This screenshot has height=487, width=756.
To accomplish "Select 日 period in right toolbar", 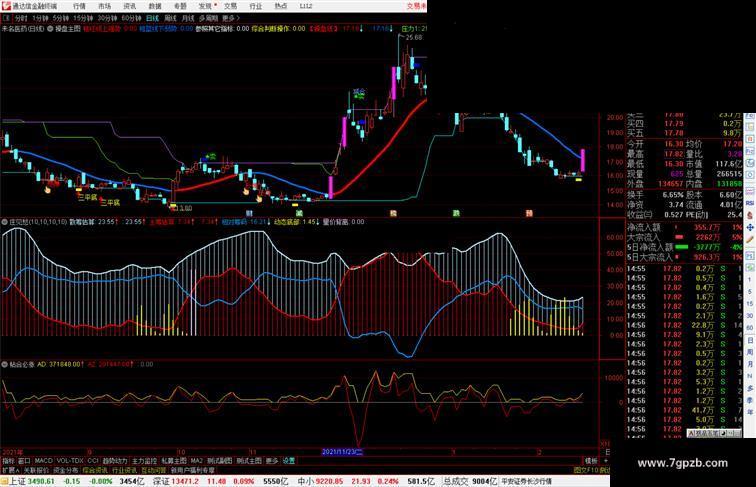I will click(x=750, y=340).
